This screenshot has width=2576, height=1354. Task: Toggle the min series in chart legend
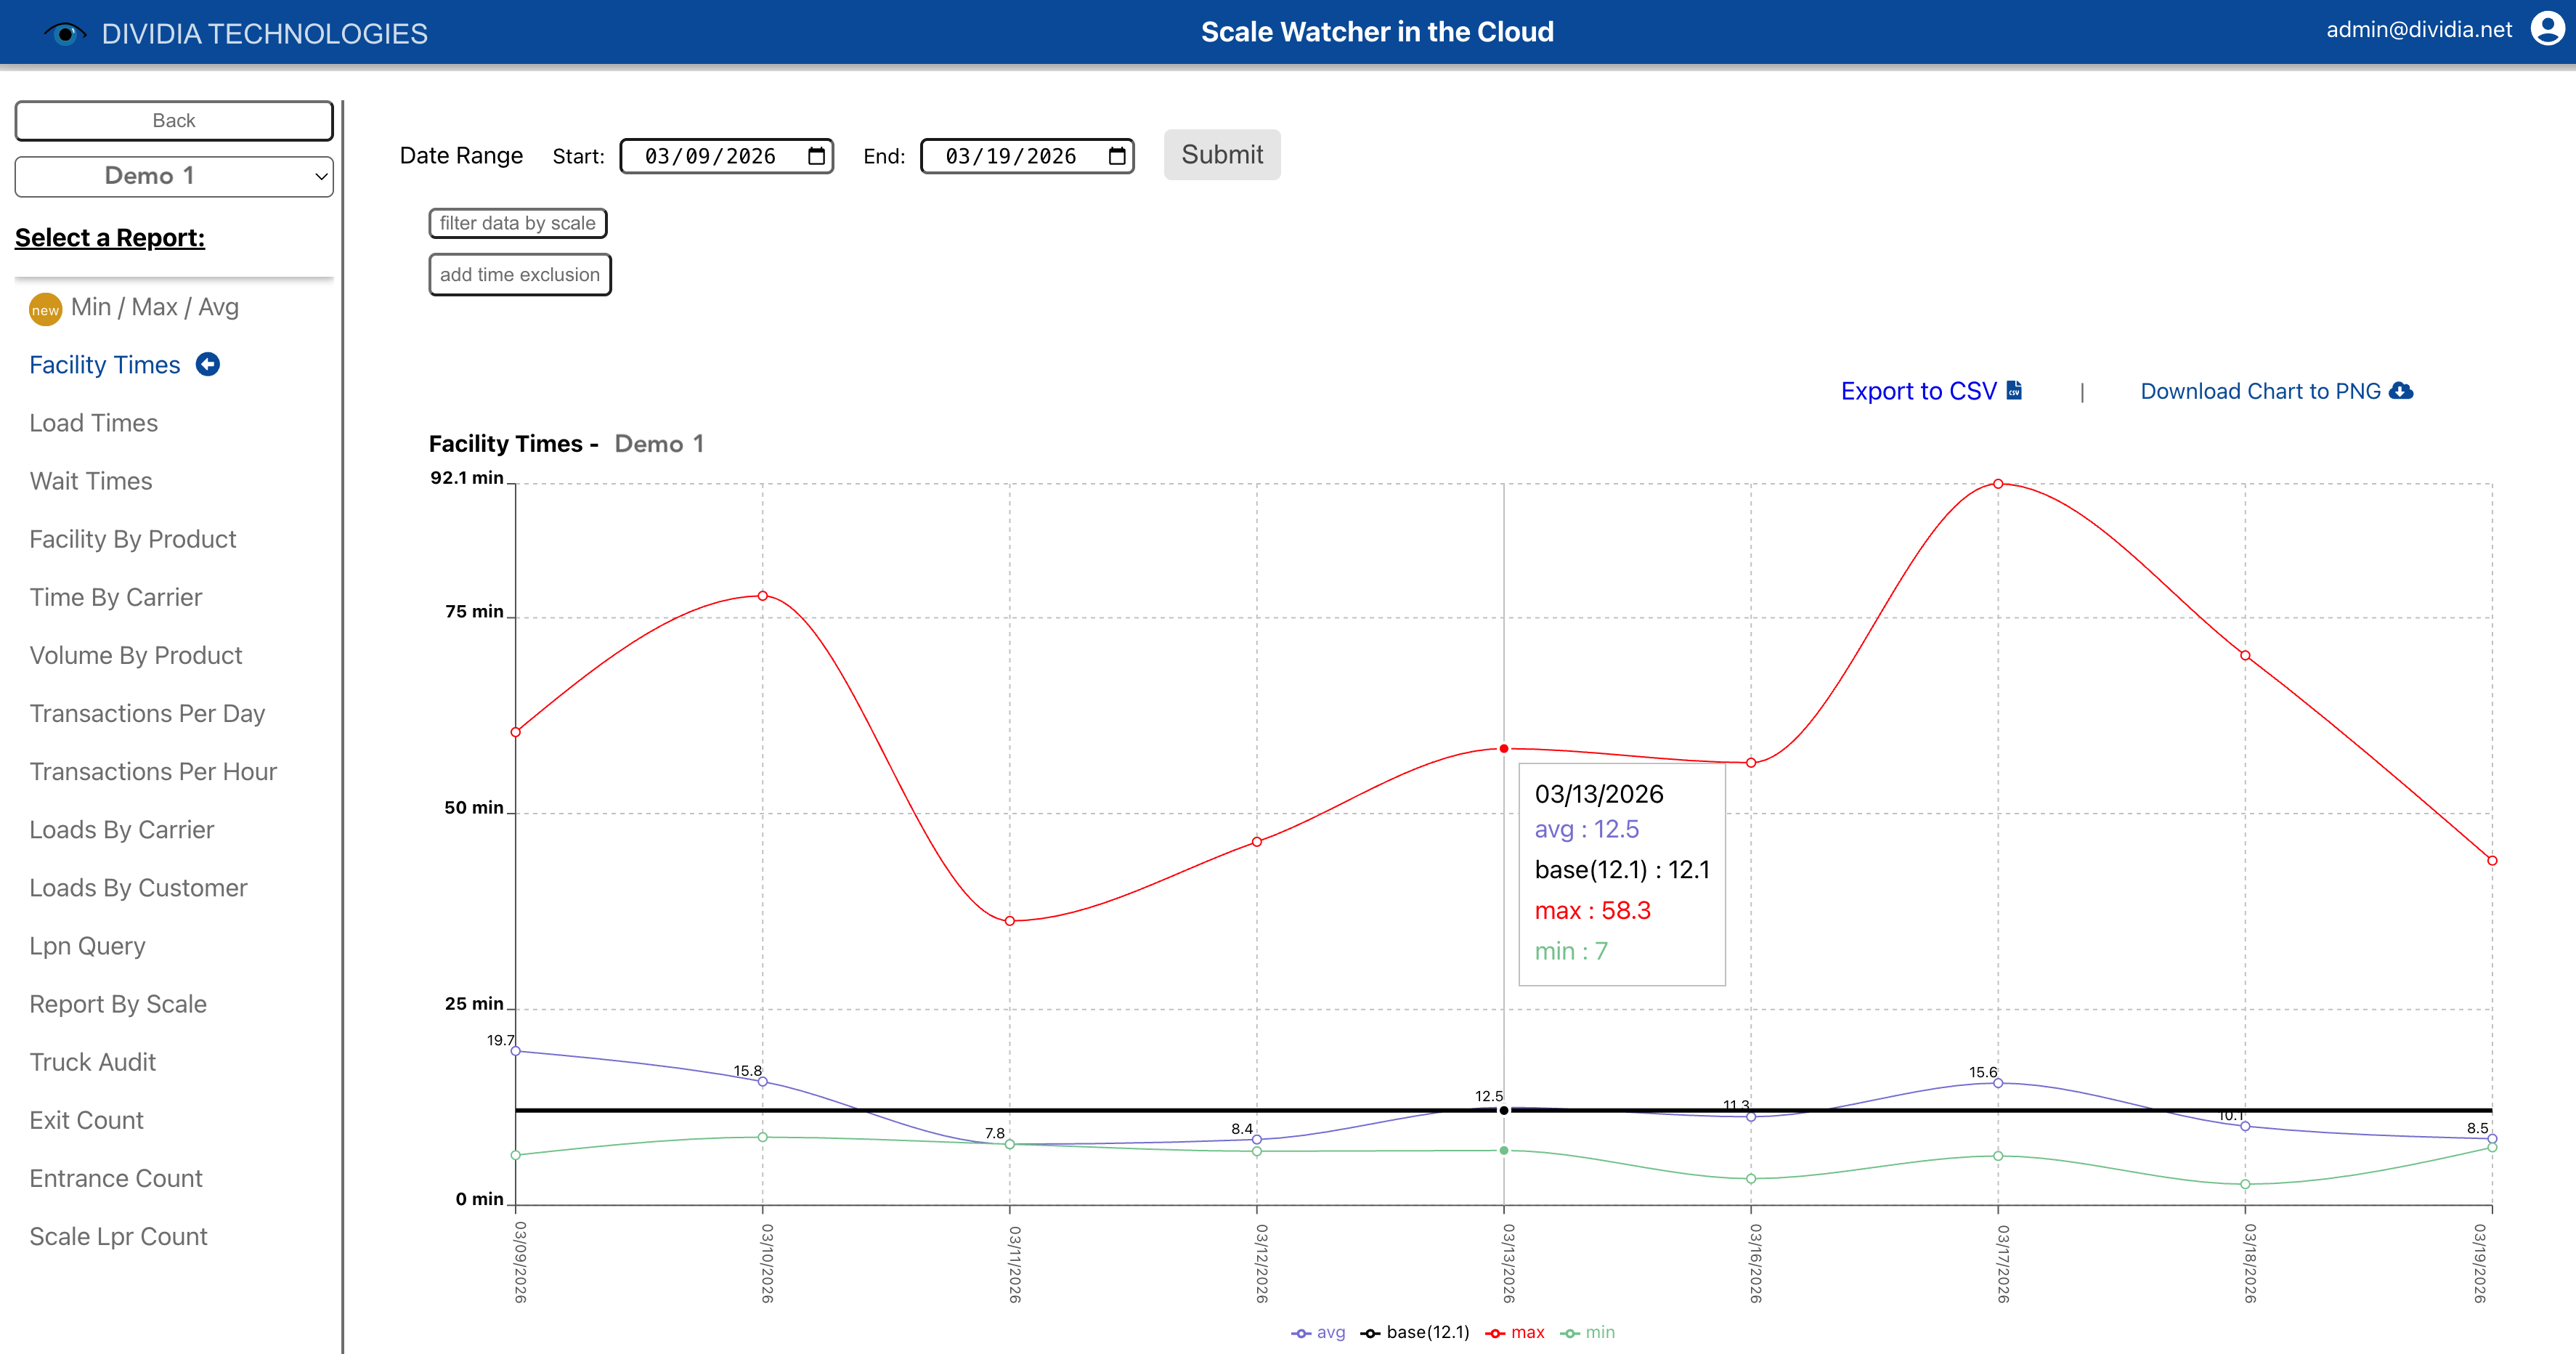point(1589,1333)
